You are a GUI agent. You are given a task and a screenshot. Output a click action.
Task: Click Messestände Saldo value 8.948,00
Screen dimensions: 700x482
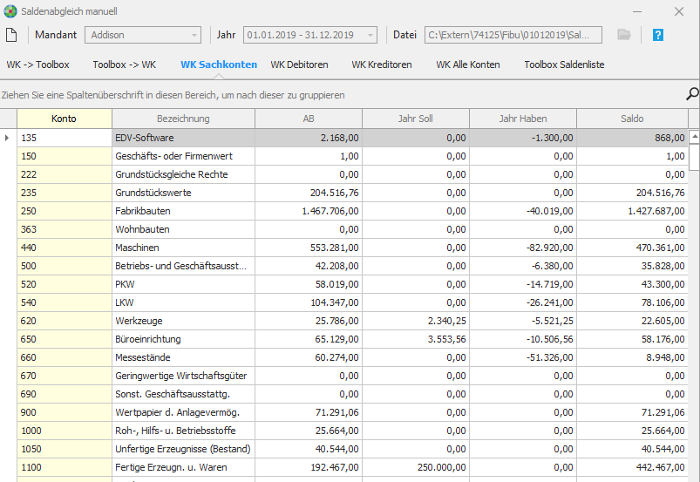[x=632, y=357]
